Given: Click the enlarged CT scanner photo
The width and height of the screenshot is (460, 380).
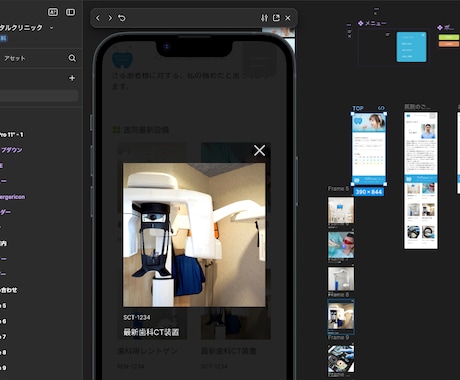Looking at the screenshot, I should 194,235.
